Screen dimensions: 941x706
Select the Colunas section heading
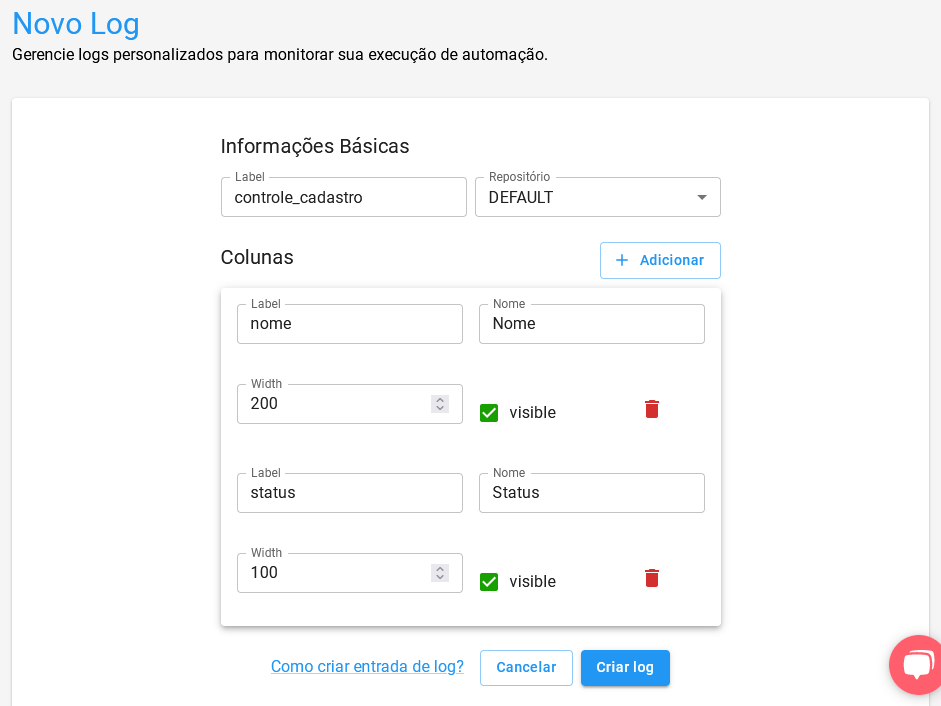point(256,257)
